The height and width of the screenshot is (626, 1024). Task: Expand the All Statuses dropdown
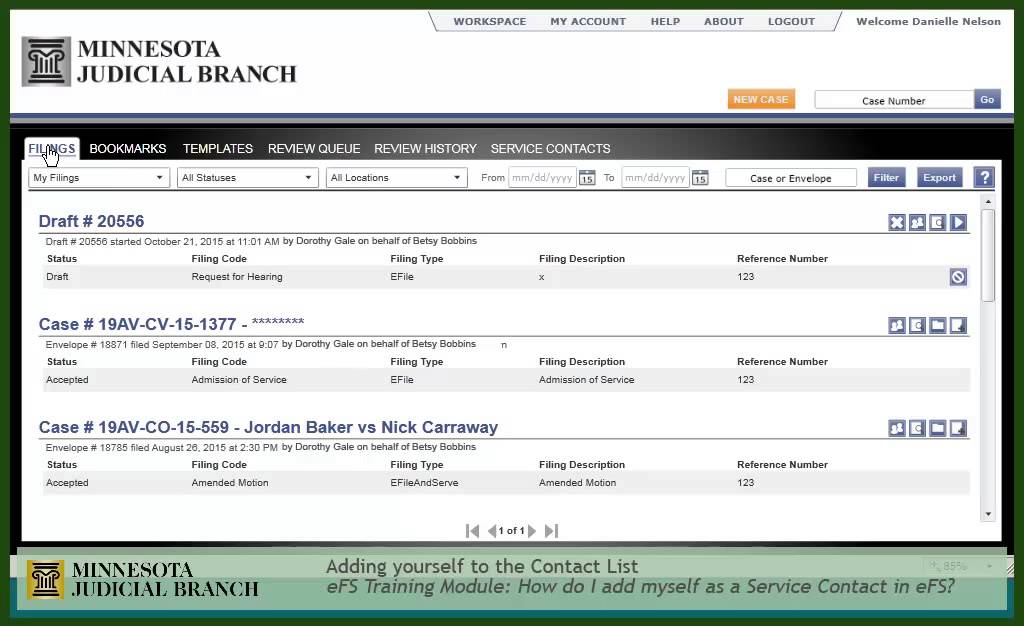point(248,178)
